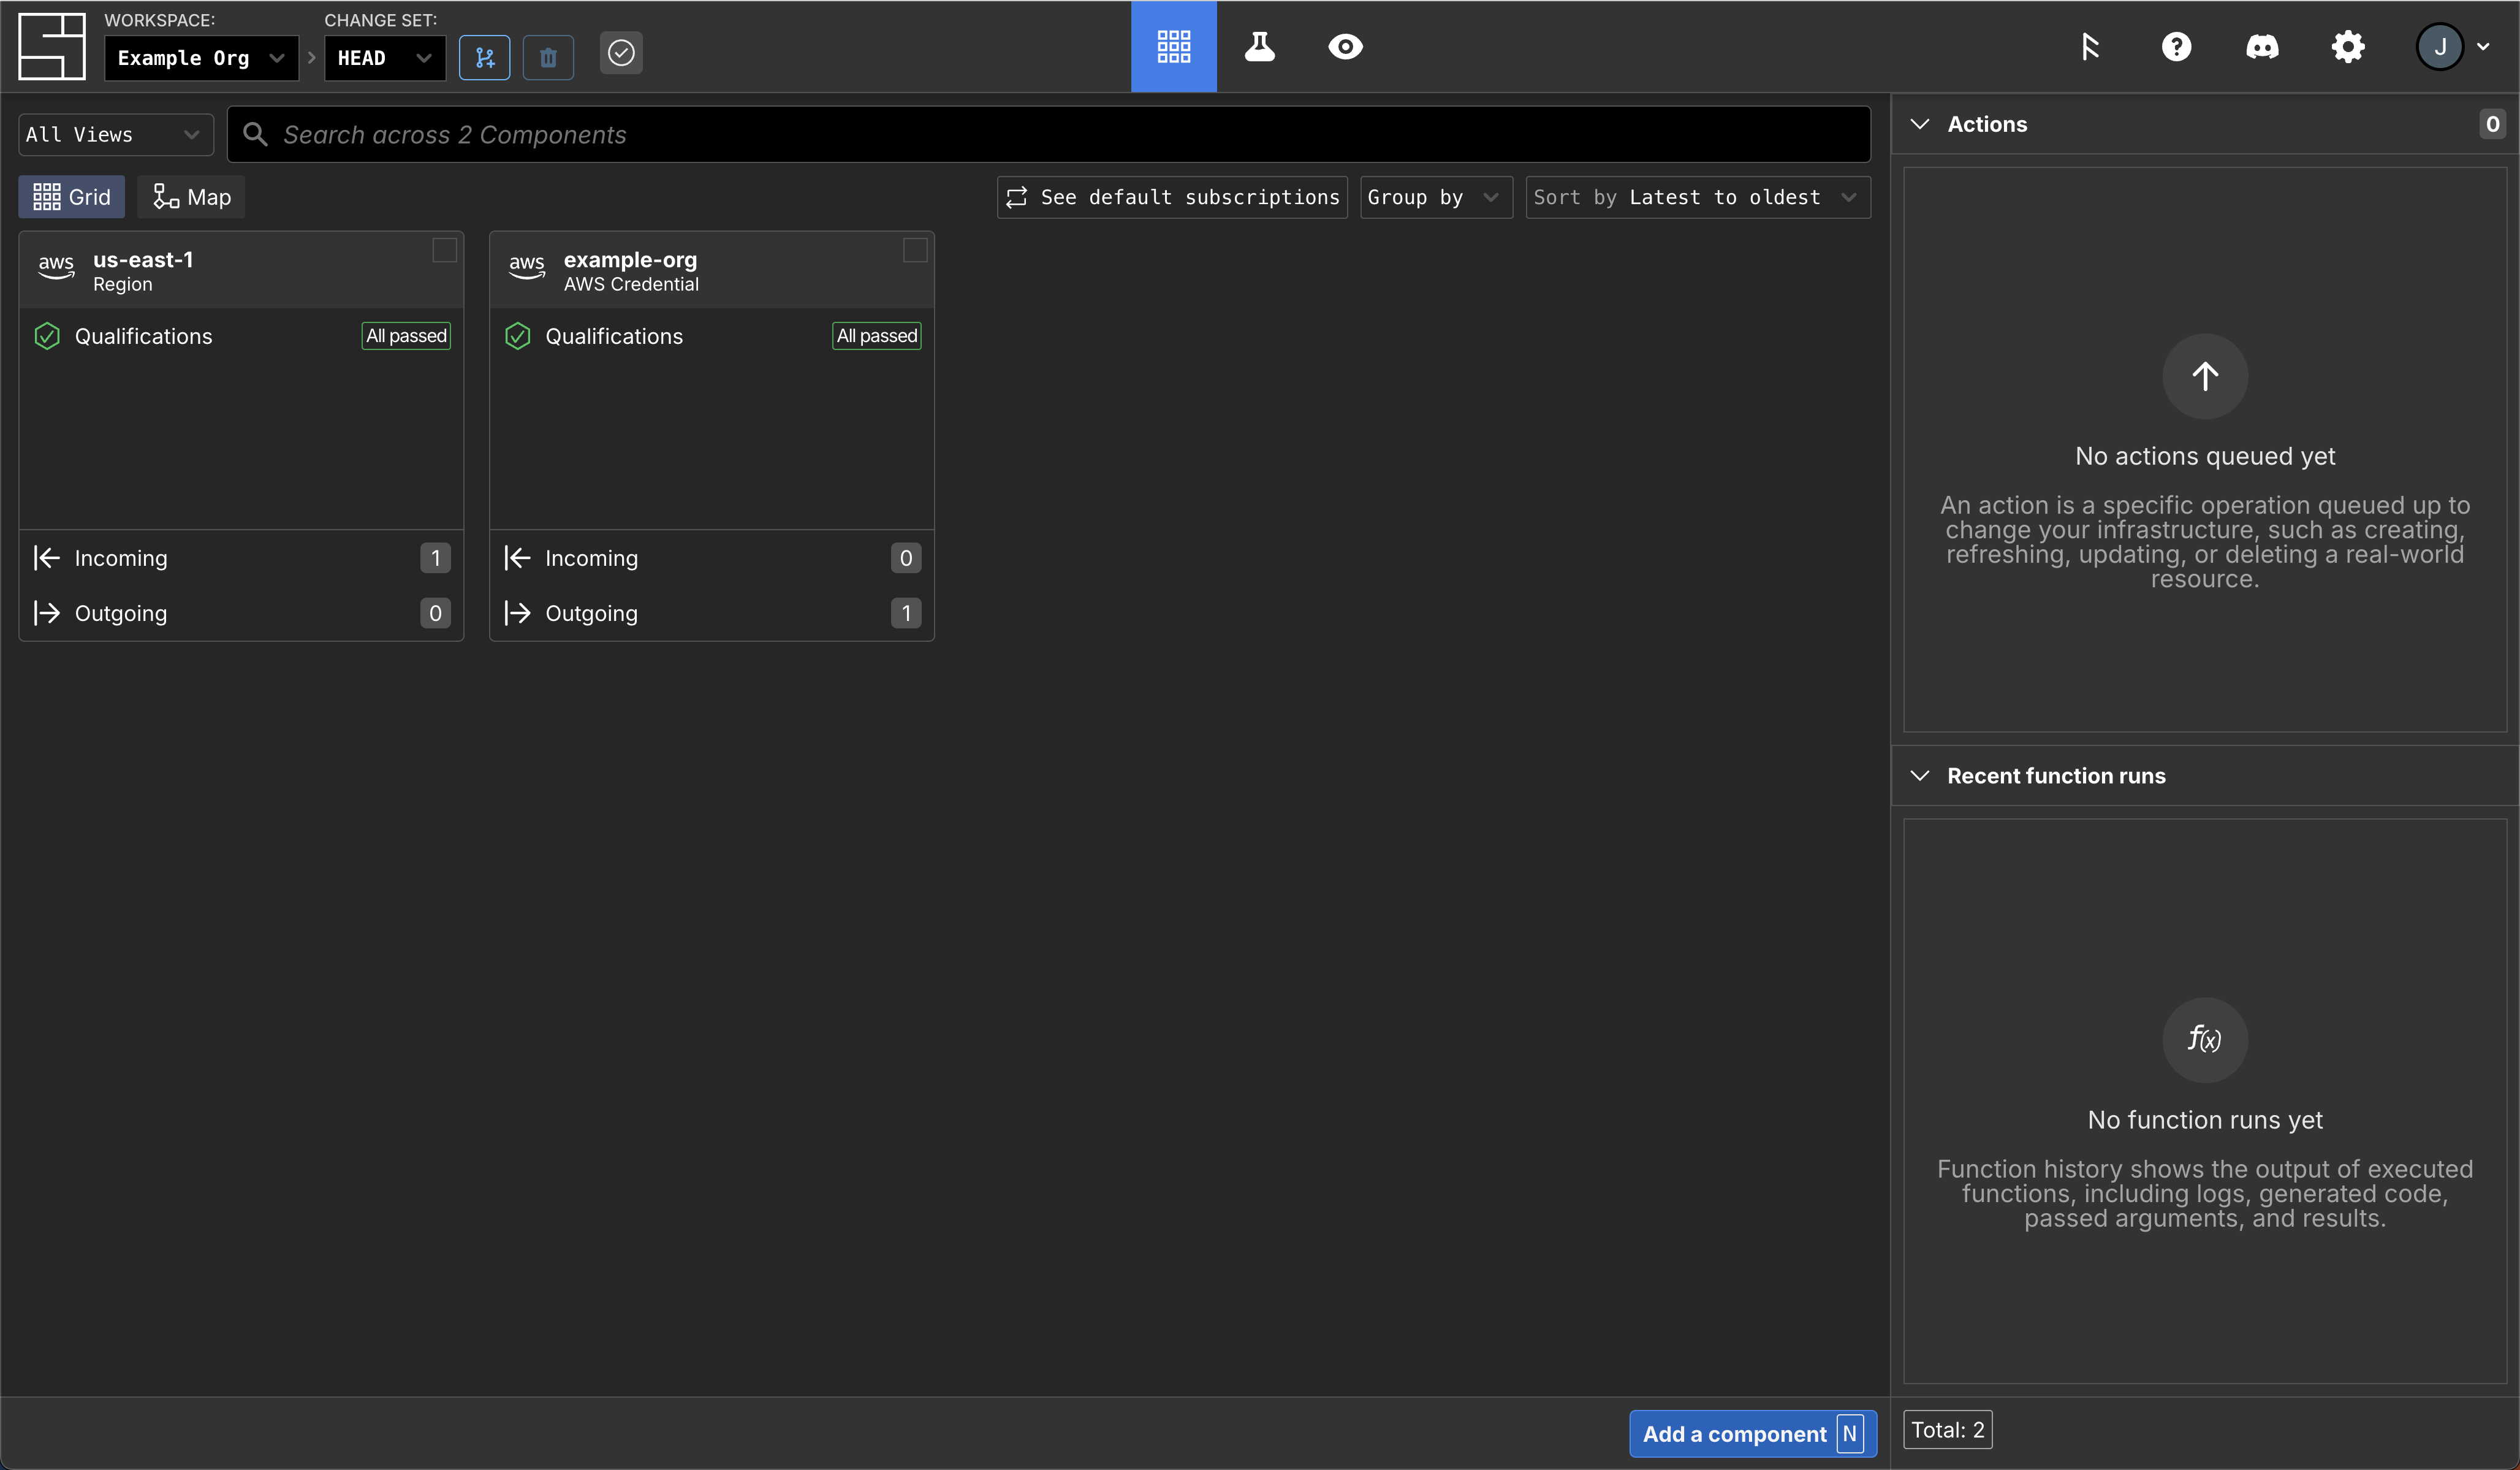
Task: Open the HEAD change set dropdown
Action: click(x=384, y=58)
